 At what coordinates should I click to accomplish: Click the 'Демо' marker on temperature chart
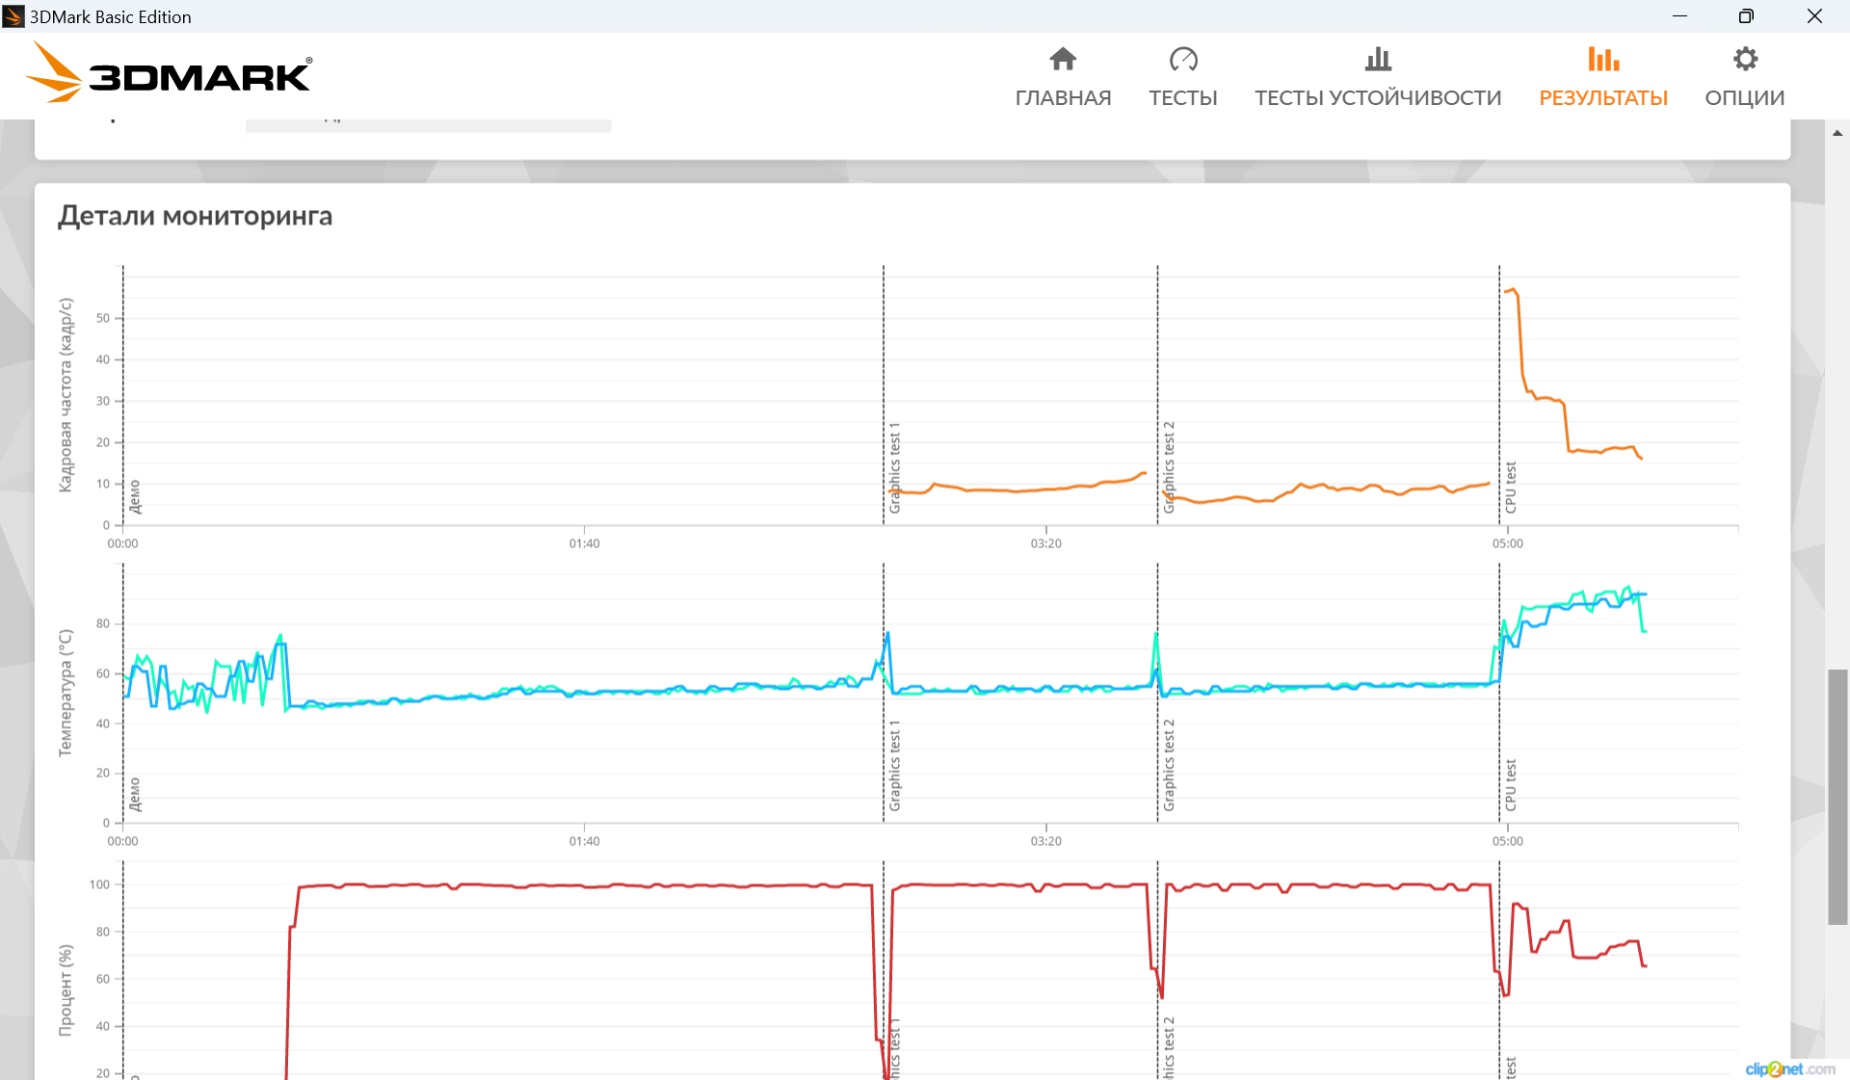135,794
